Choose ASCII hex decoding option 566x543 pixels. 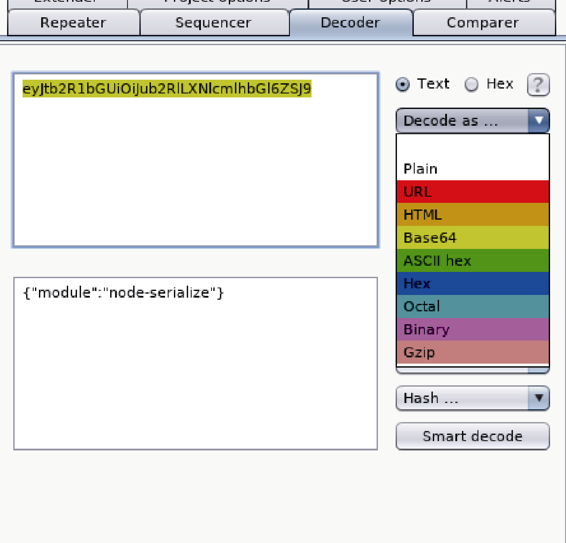[x=473, y=261]
